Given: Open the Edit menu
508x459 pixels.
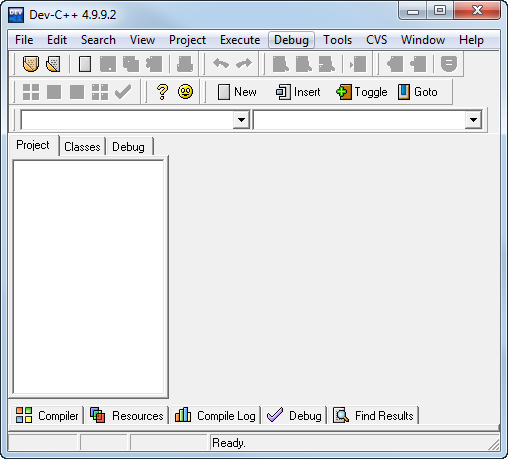Looking at the screenshot, I should pyautogui.click(x=57, y=40).
